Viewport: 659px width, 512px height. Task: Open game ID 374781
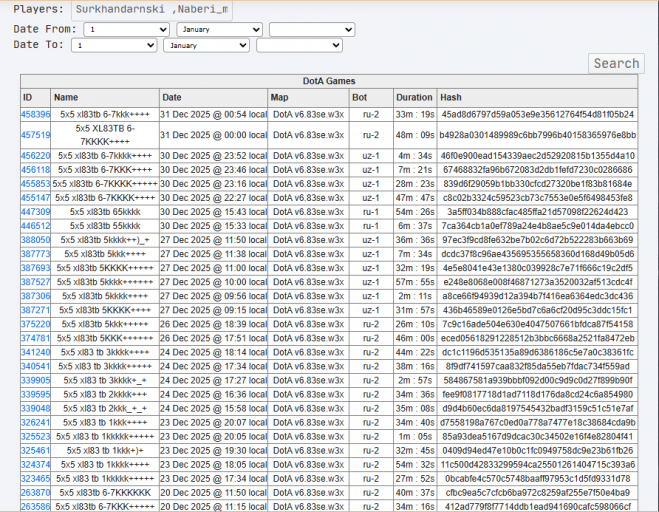[35, 338]
